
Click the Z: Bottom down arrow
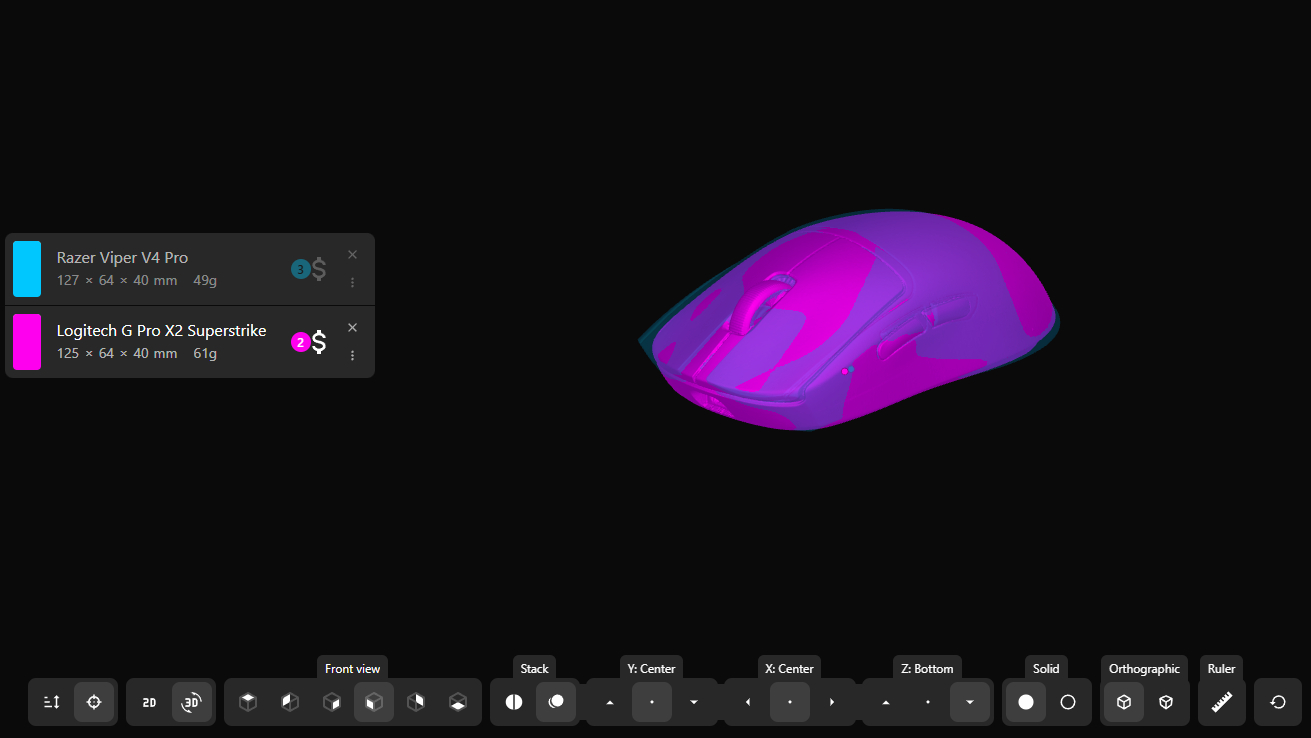tap(969, 702)
